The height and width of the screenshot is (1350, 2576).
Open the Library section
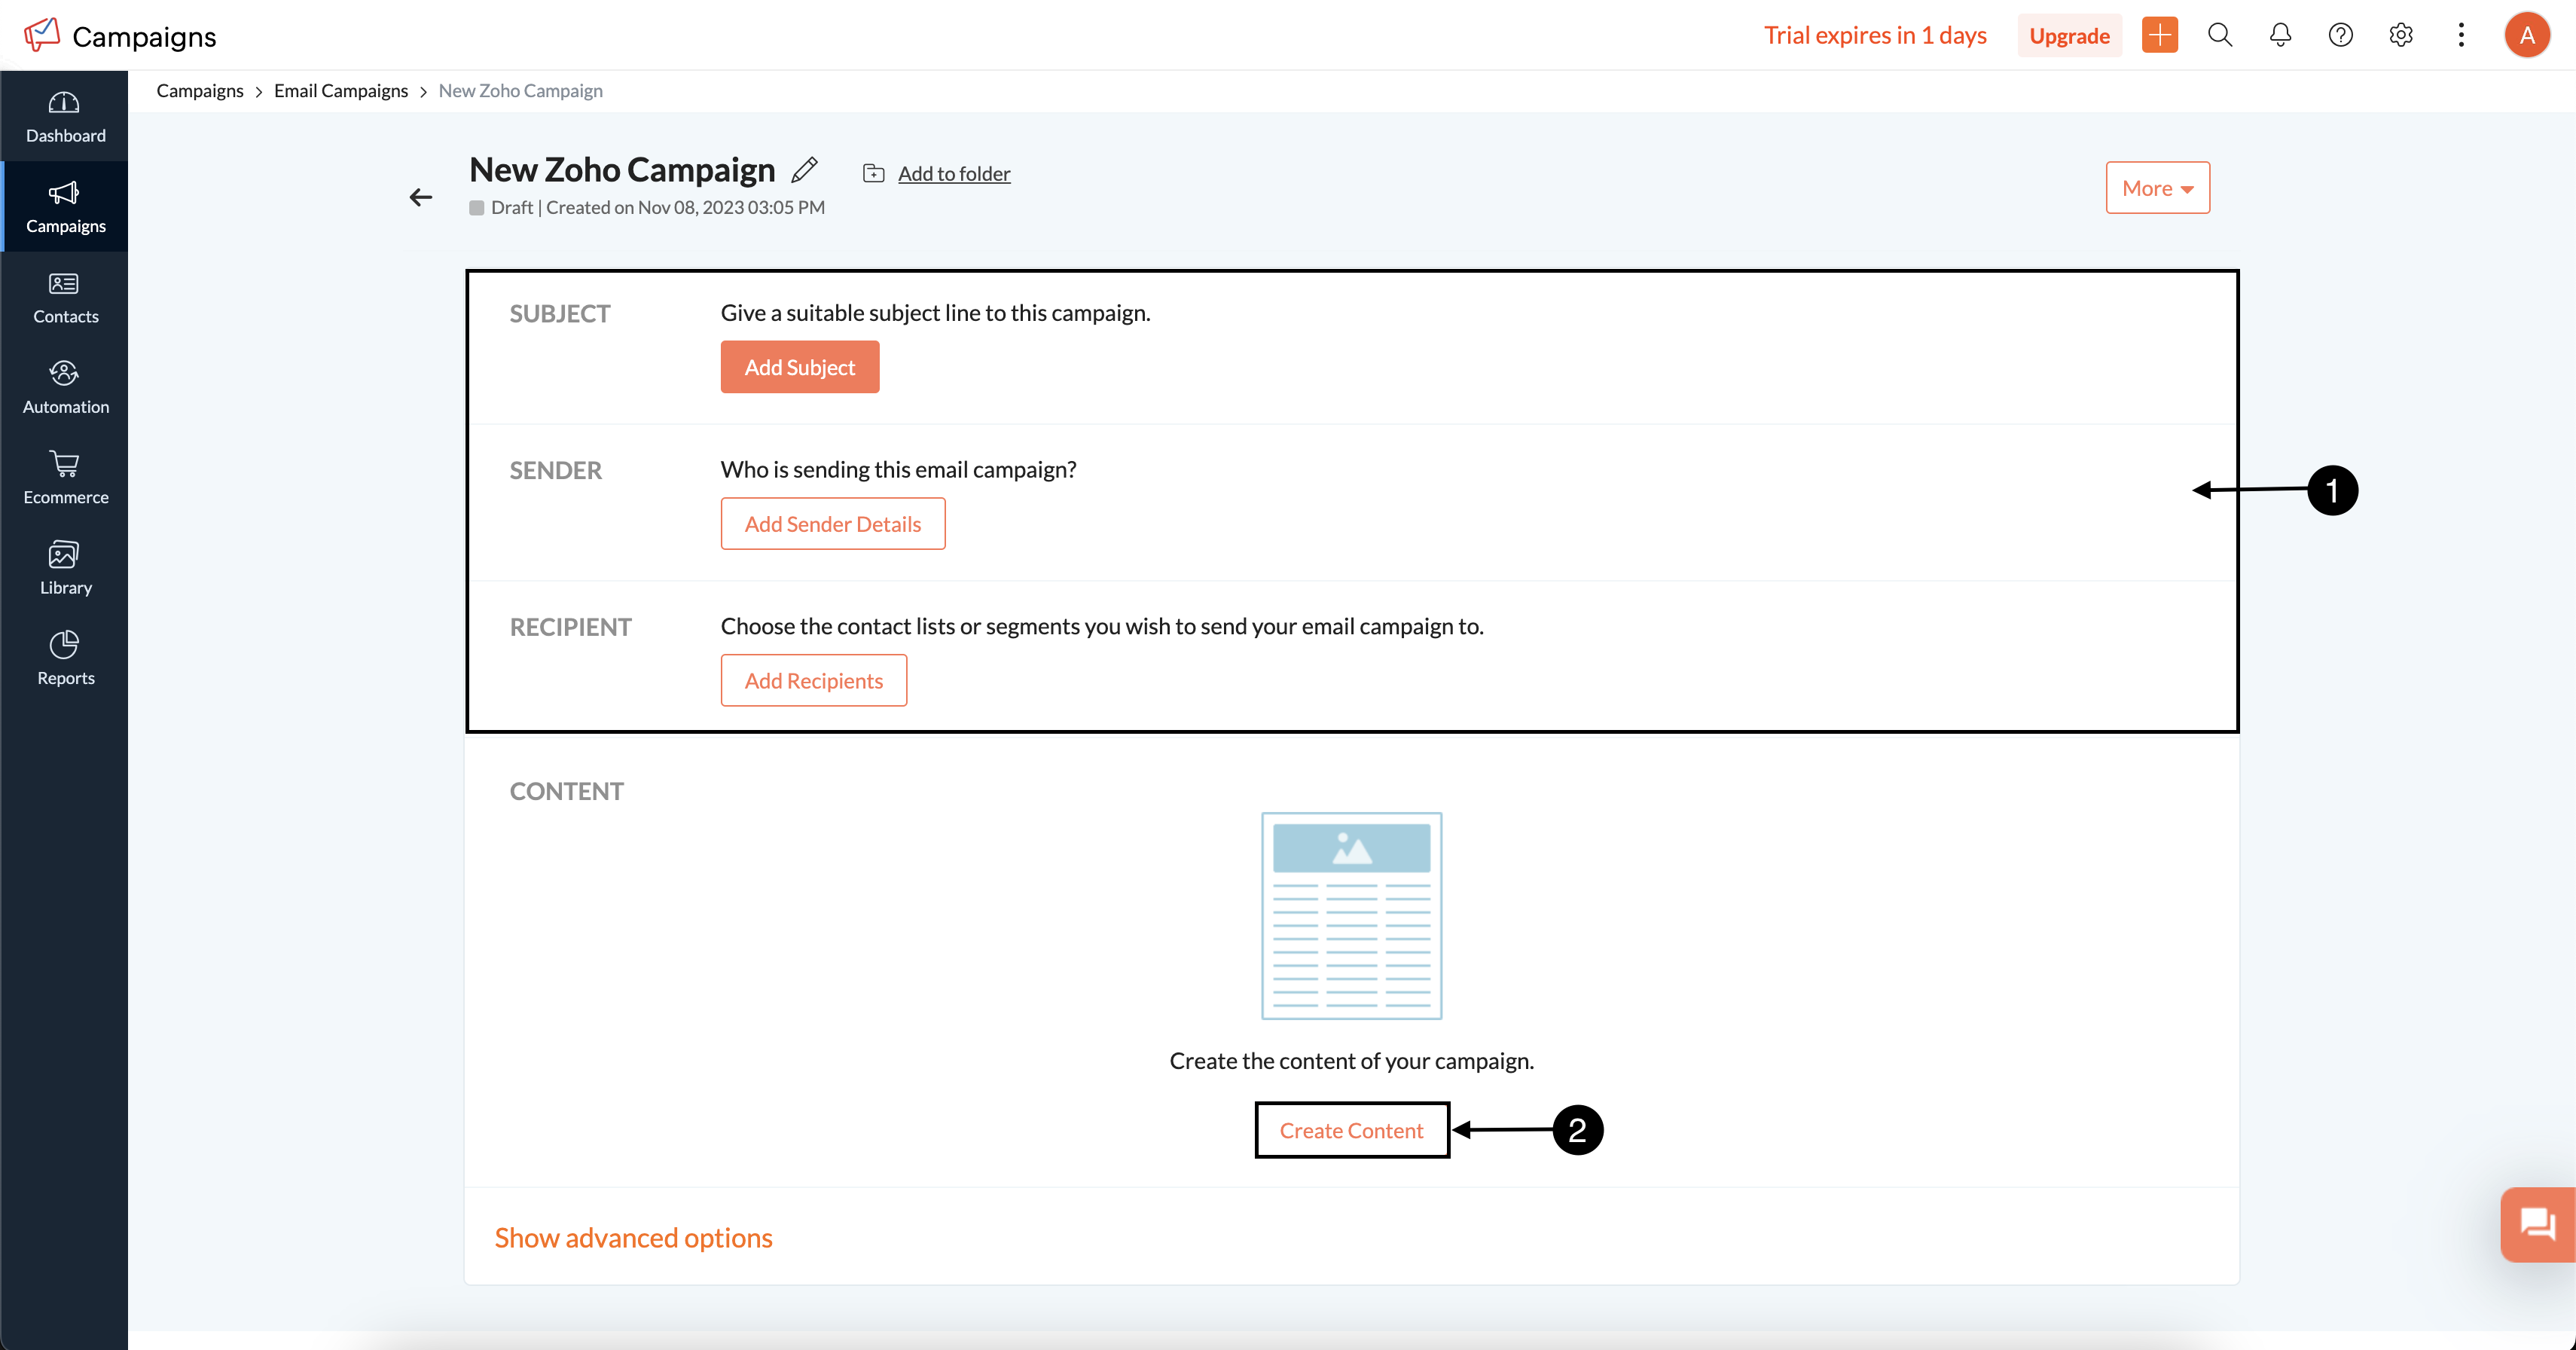pos(65,569)
